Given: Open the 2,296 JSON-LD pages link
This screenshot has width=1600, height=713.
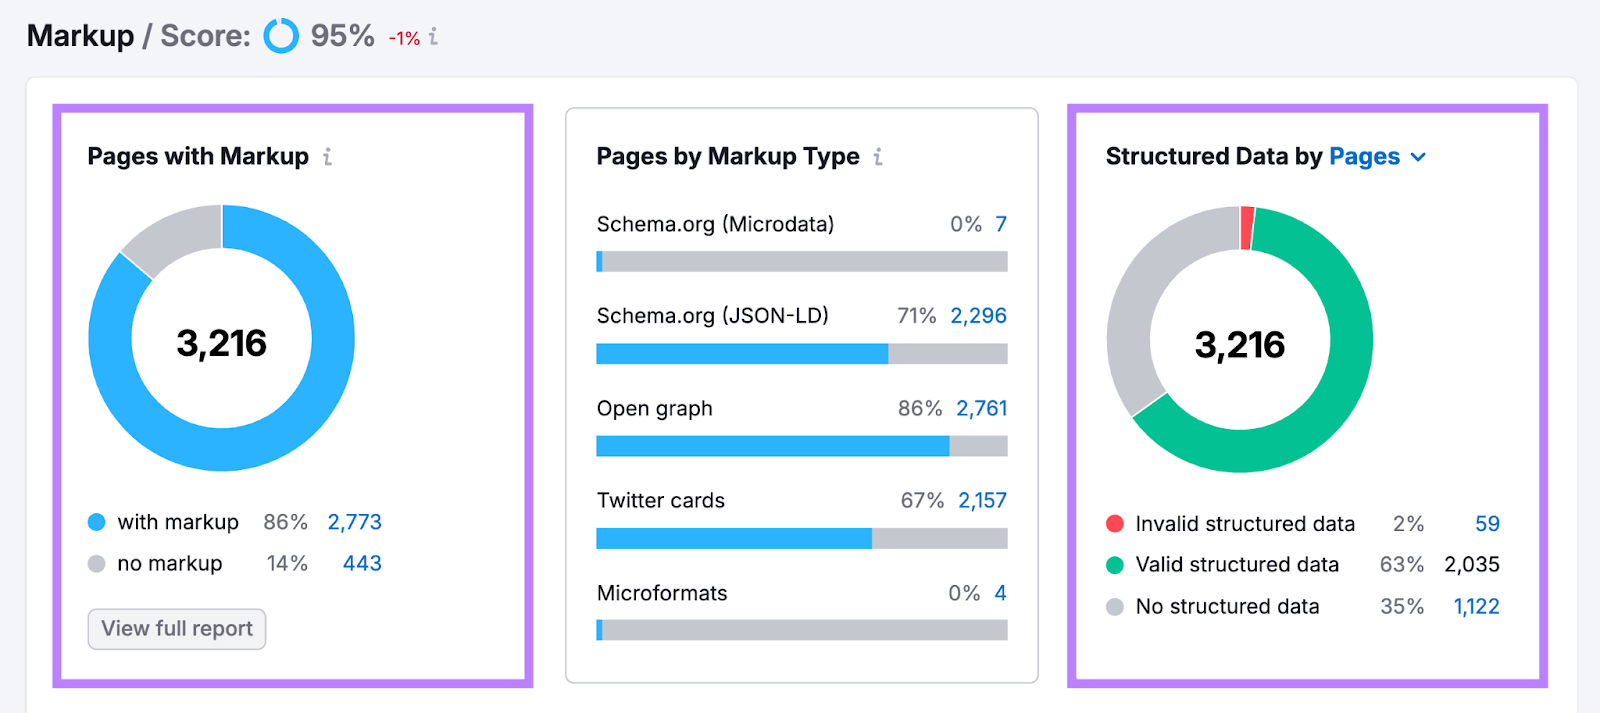Looking at the screenshot, I should pyautogui.click(x=978, y=316).
